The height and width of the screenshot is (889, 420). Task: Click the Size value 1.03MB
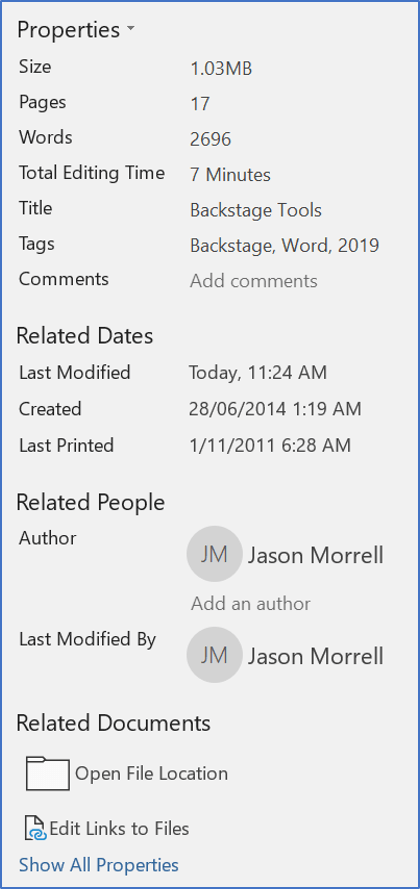point(221,69)
